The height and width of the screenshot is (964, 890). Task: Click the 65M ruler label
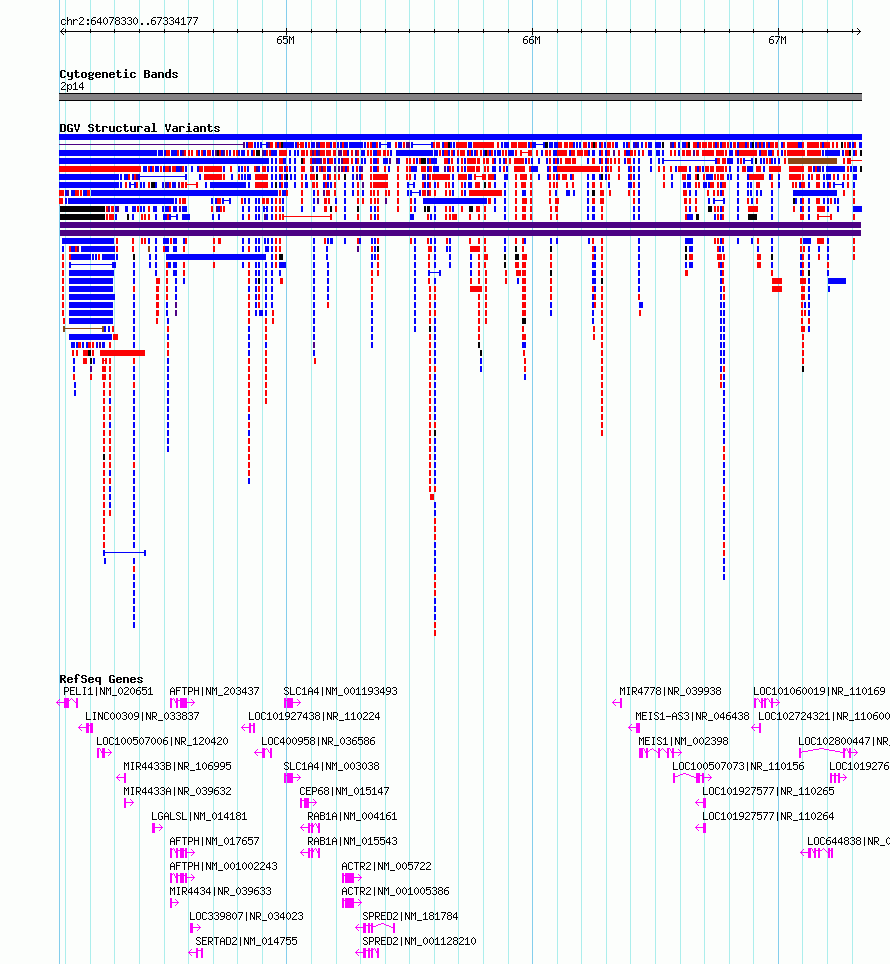(285, 40)
